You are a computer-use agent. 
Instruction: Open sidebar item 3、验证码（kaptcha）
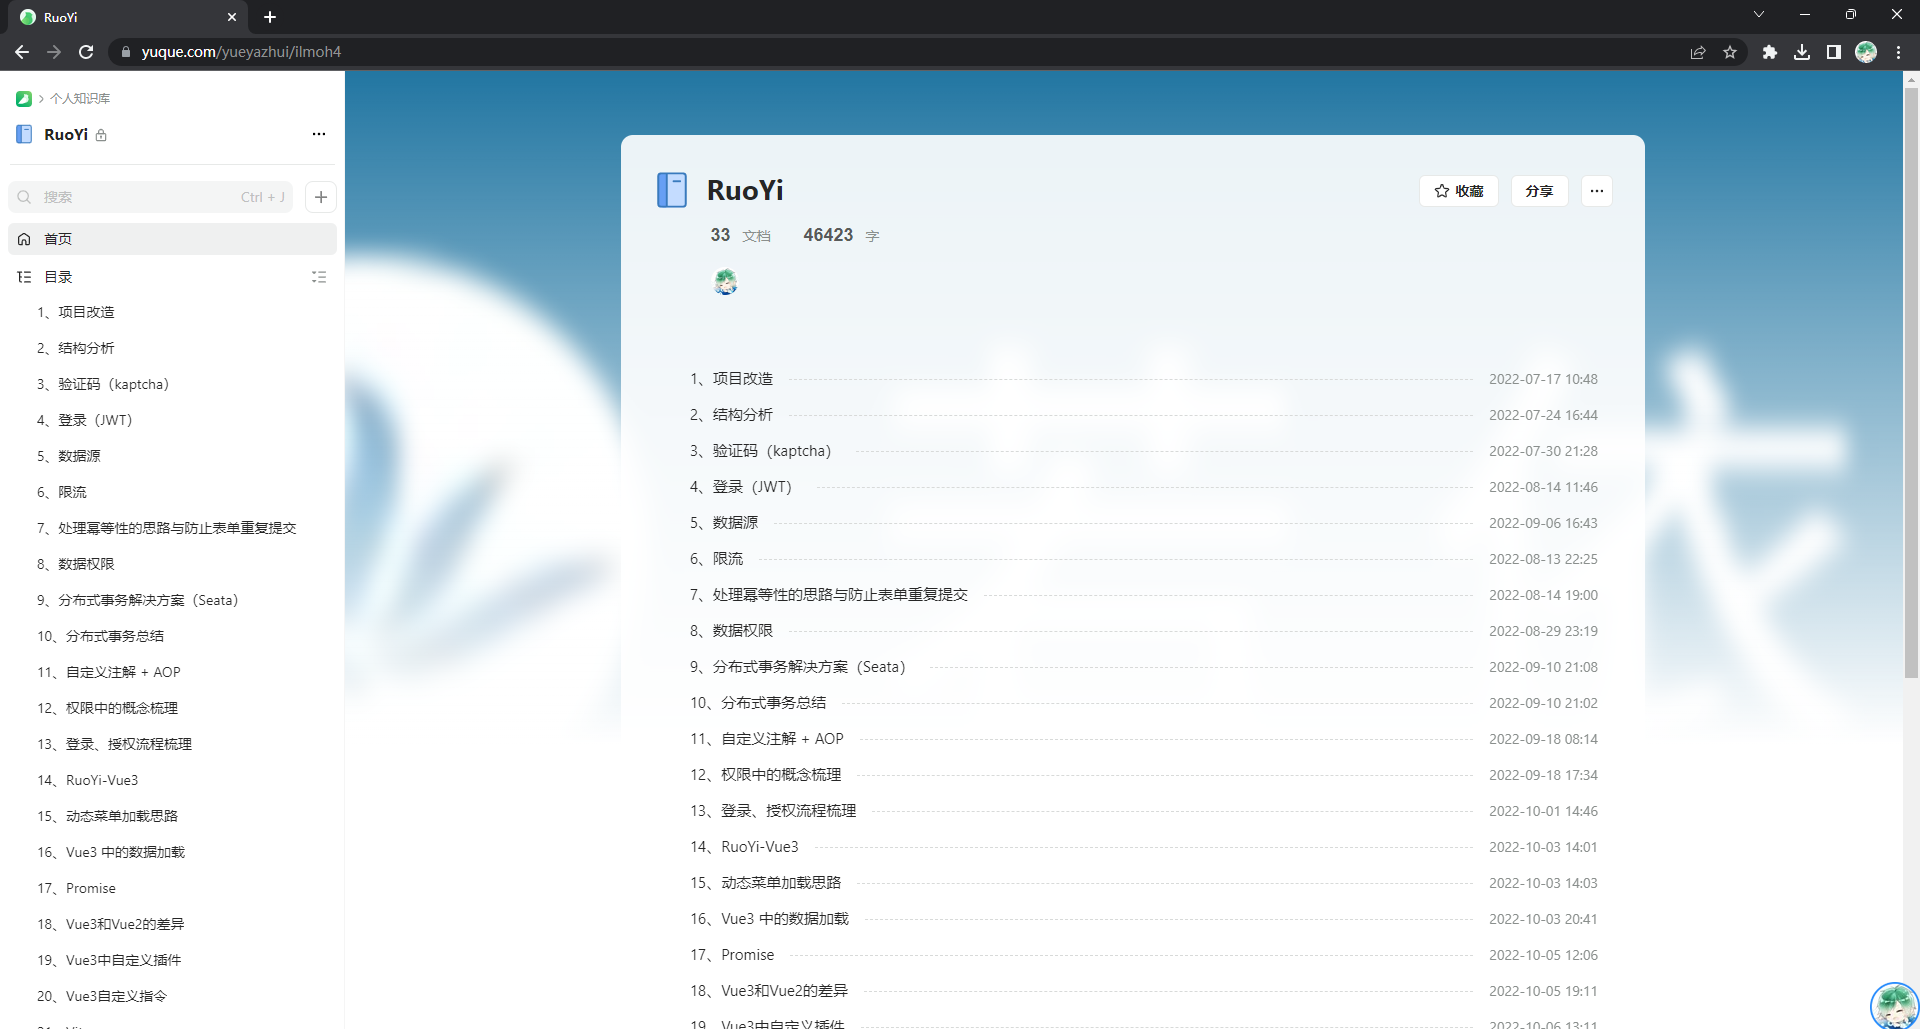point(103,384)
